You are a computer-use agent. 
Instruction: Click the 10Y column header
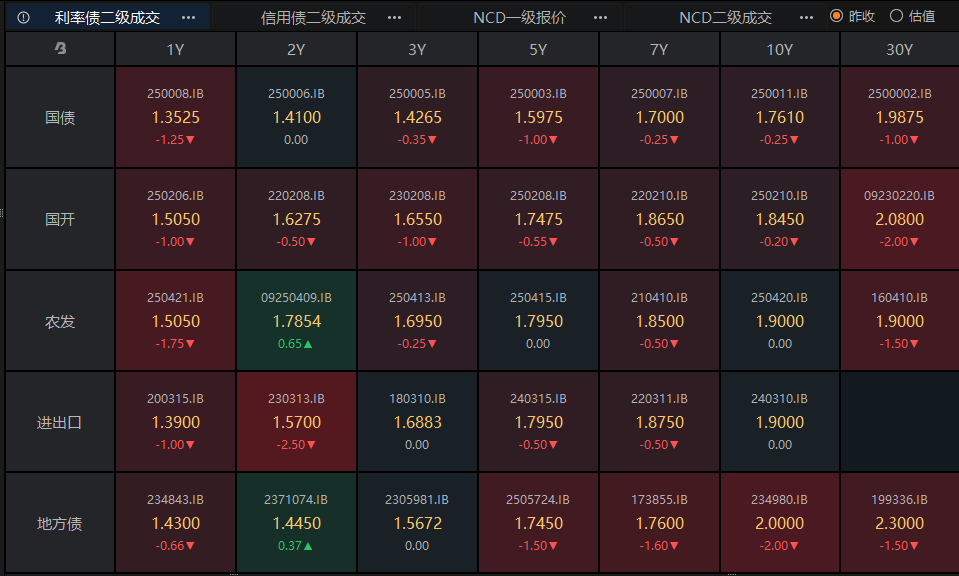779,49
